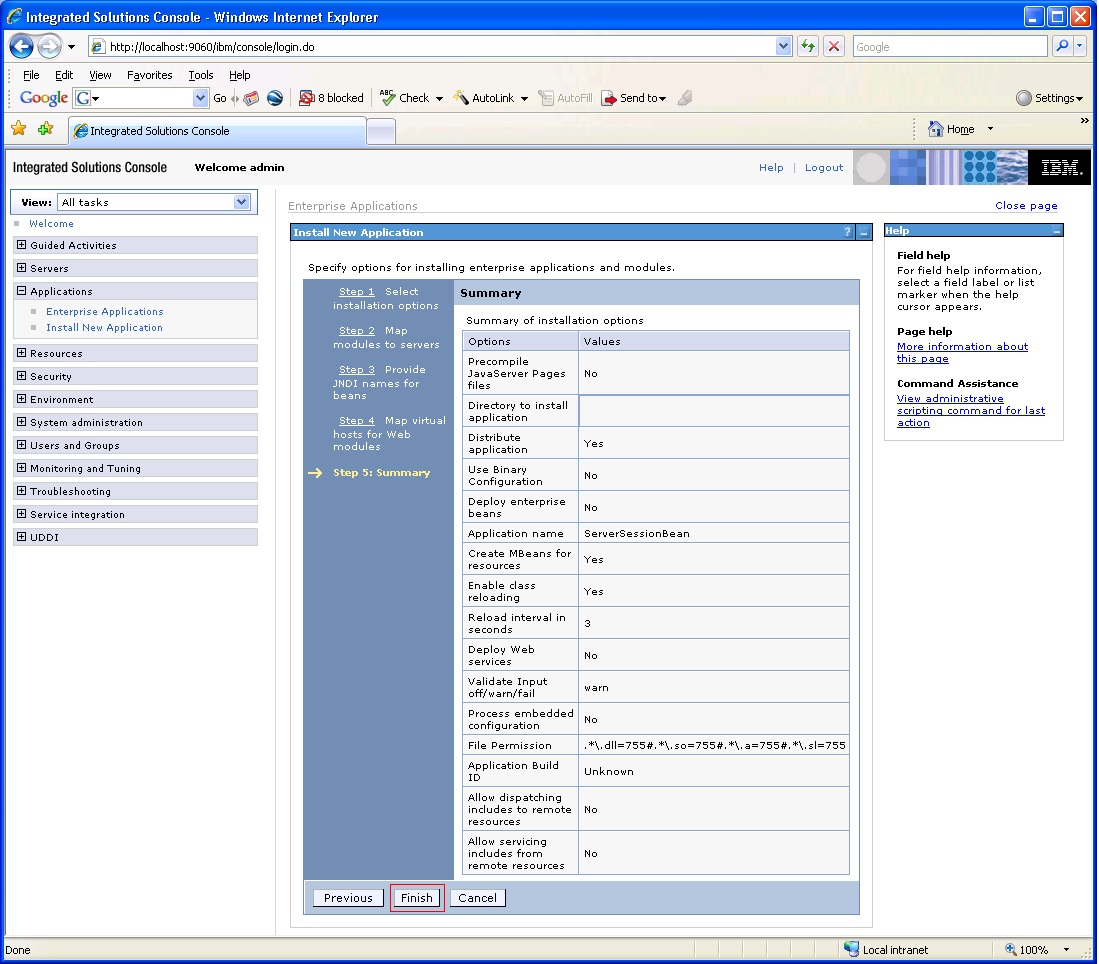Minimize the Help panel

pos(1056,231)
